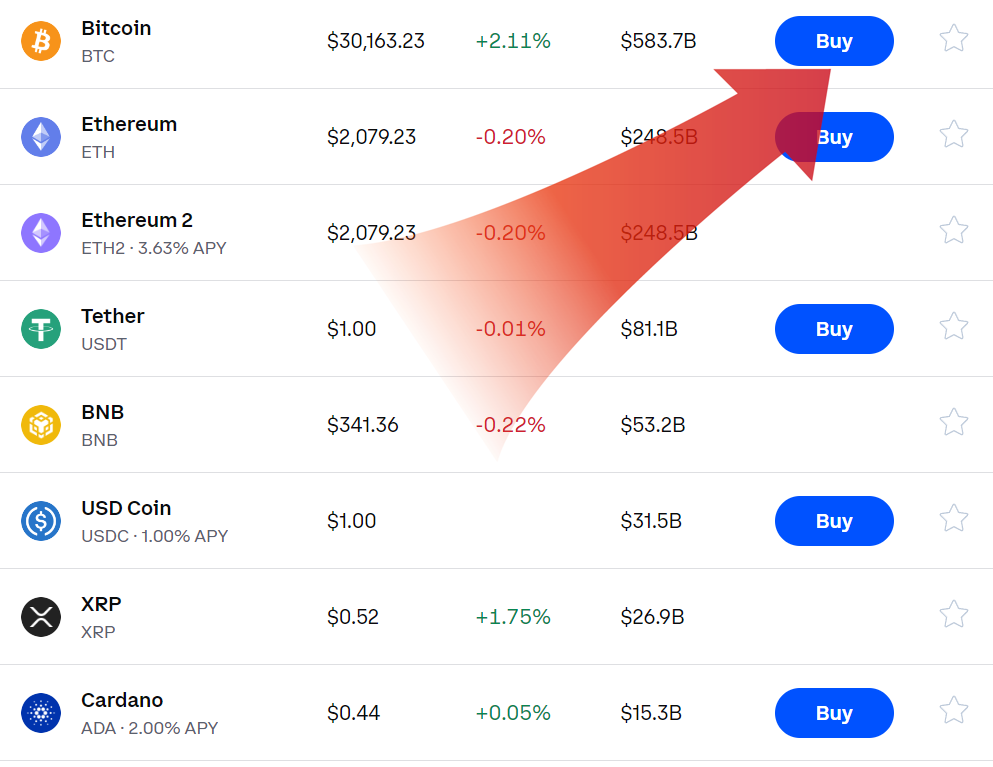Click the Ethereum logo icon
Image resolution: width=993 pixels, height=767 pixels.
41,137
